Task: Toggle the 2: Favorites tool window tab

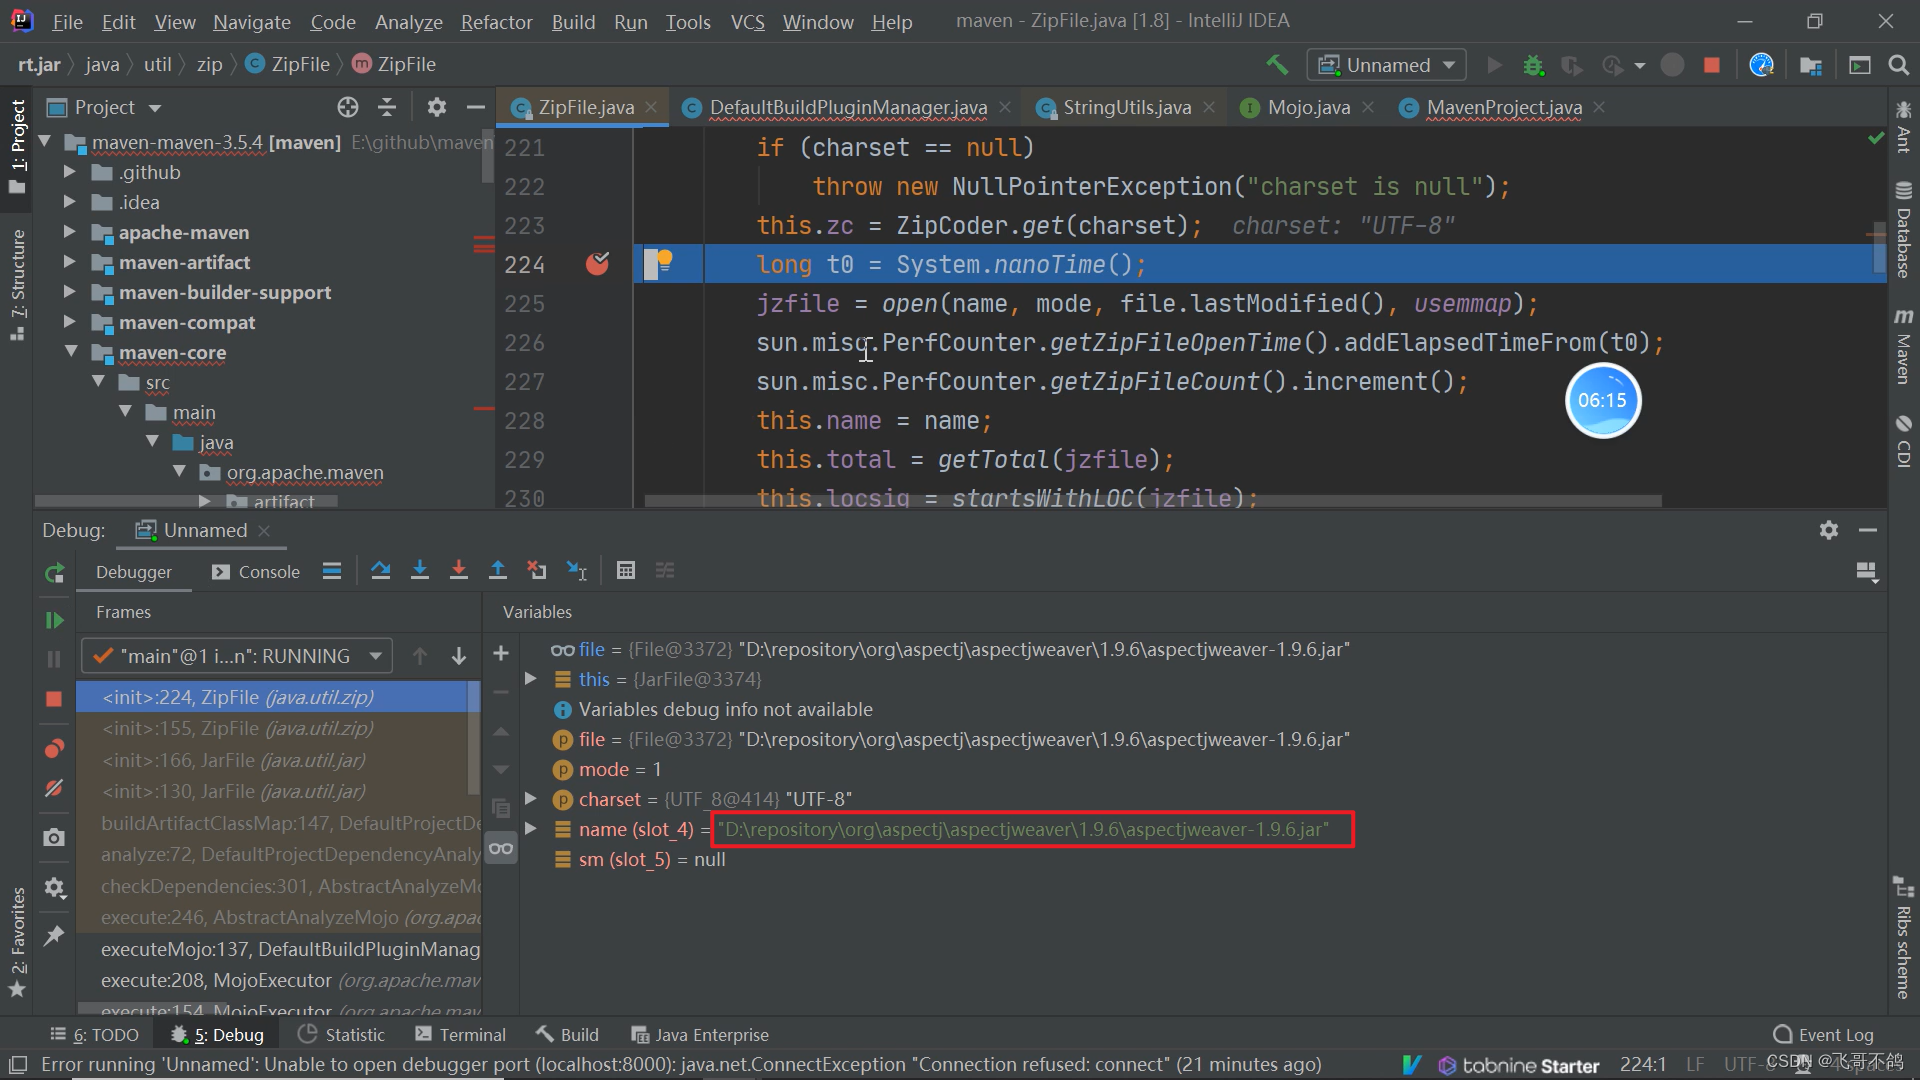Action: coord(17,941)
